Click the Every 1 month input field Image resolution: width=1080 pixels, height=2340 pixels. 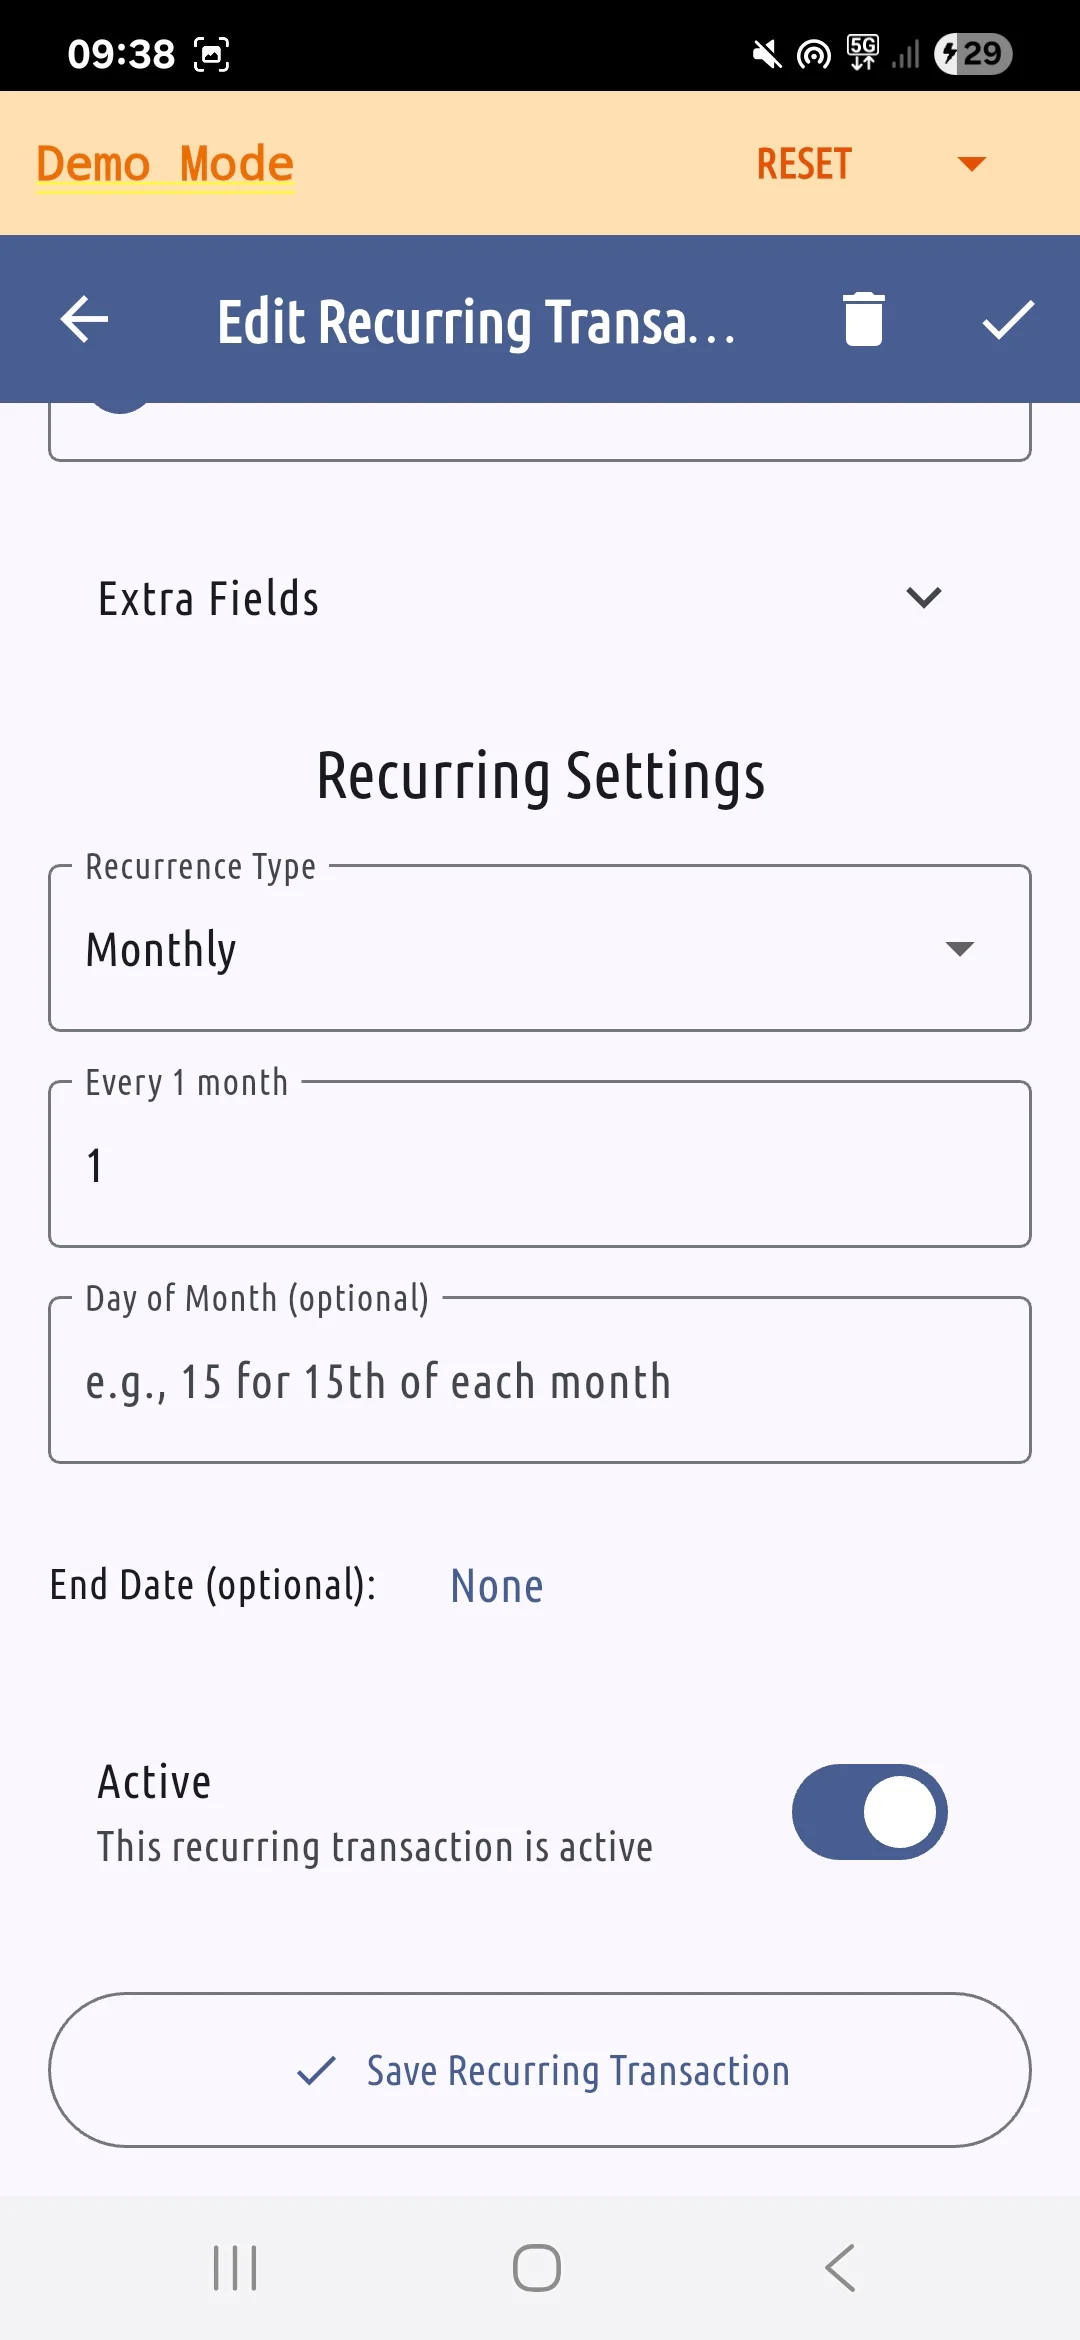[x=540, y=1164]
